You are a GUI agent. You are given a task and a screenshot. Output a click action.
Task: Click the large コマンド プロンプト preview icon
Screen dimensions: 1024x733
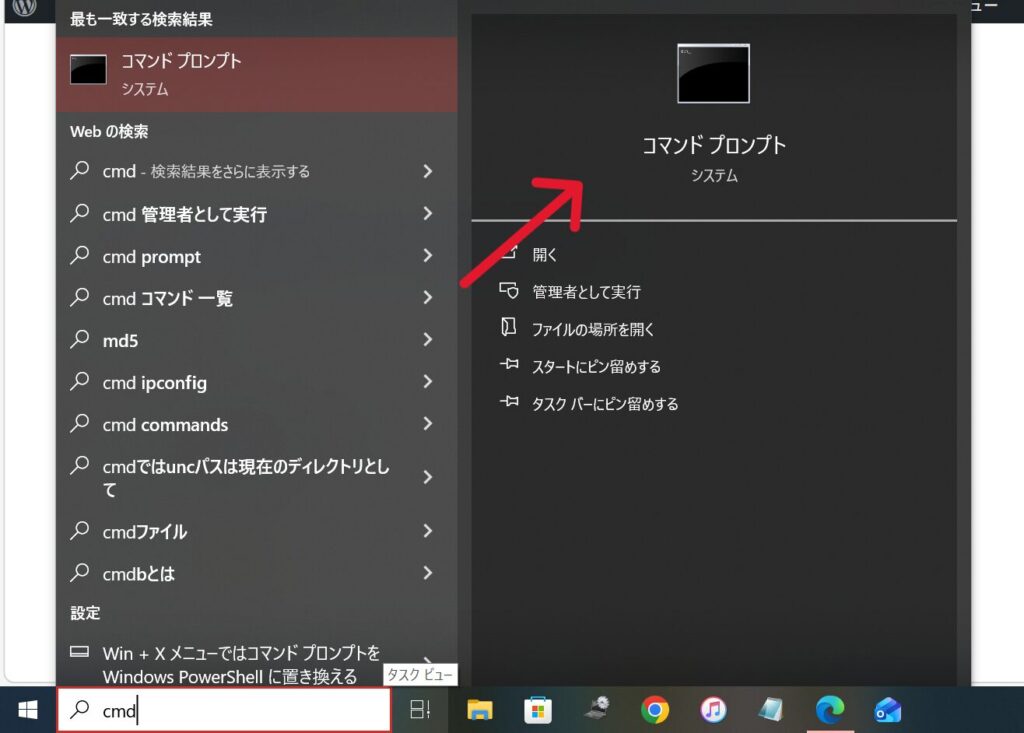tap(713, 74)
